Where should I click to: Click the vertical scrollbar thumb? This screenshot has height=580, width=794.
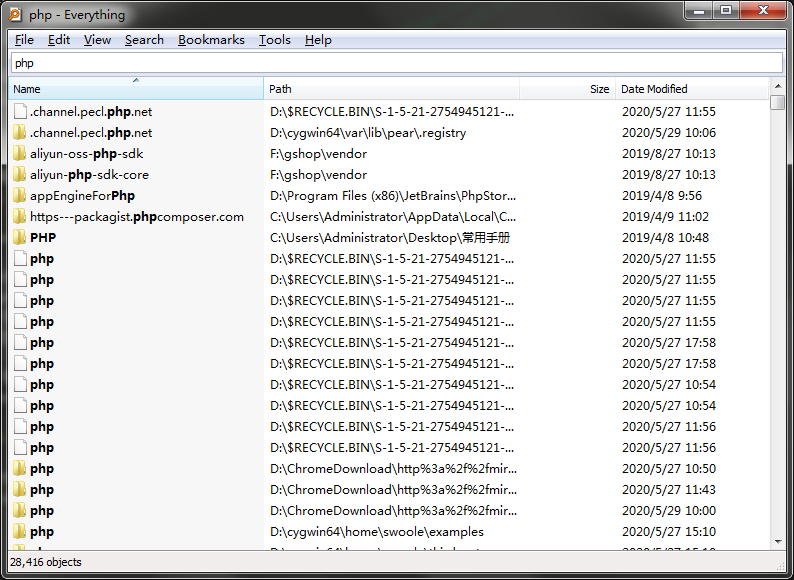pyautogui.click(x=778, y=102)
